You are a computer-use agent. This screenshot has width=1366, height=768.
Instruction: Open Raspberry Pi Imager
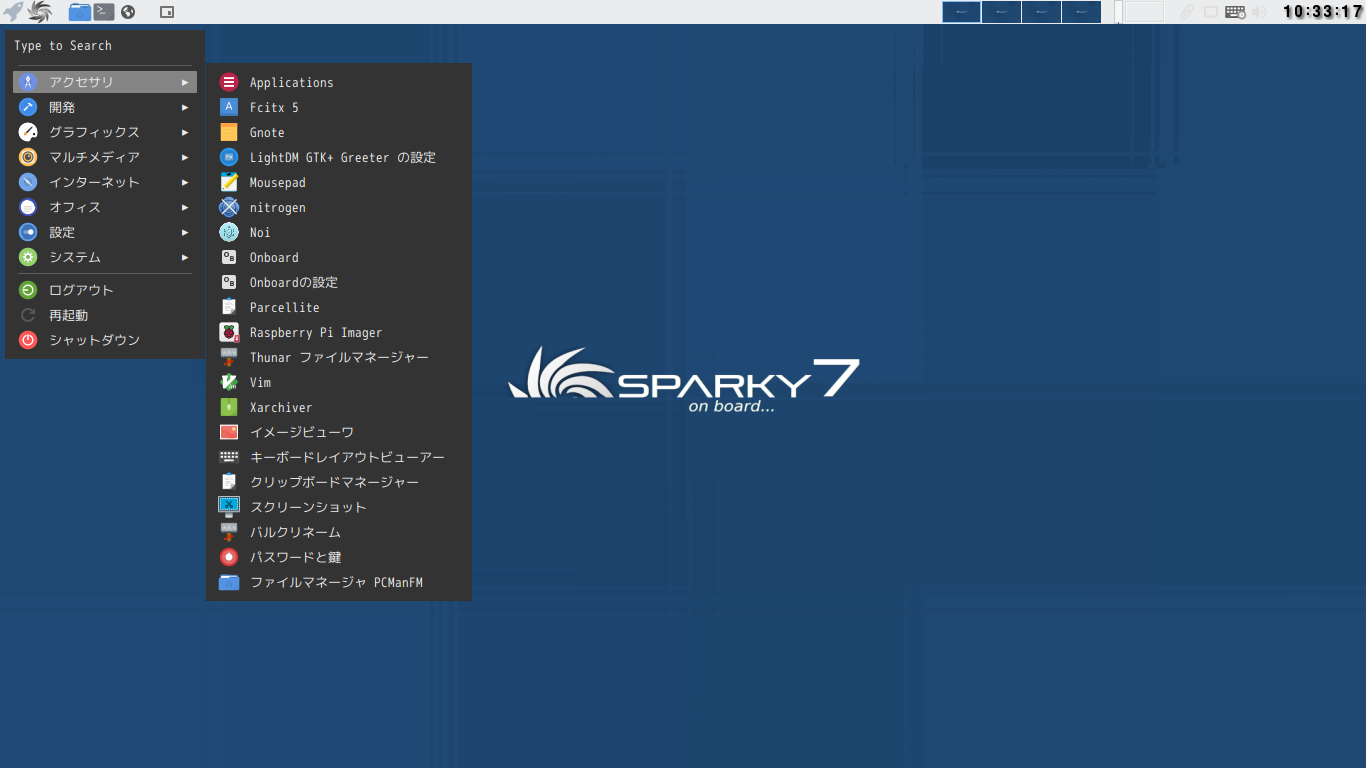click(x=338, y=332)
